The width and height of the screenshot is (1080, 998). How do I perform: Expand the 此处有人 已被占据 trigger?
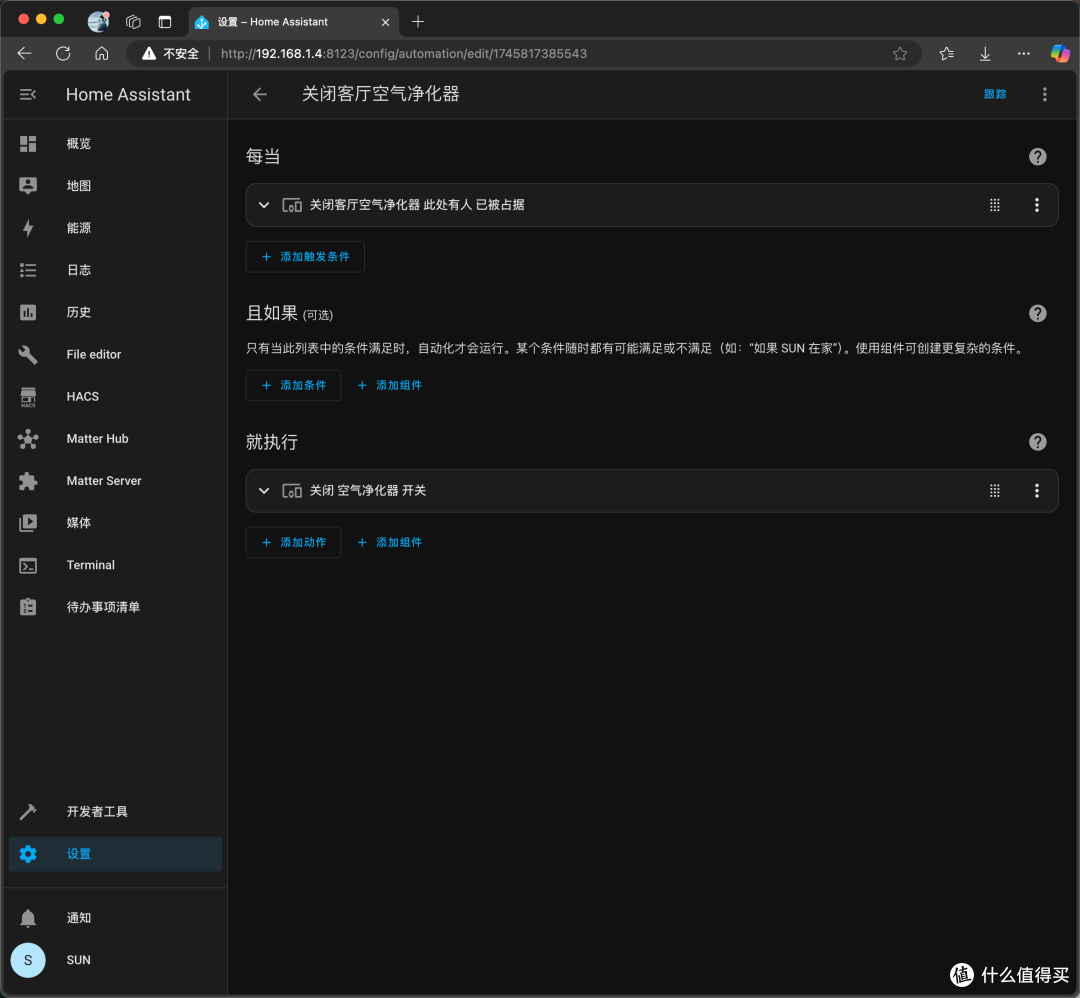264,205
